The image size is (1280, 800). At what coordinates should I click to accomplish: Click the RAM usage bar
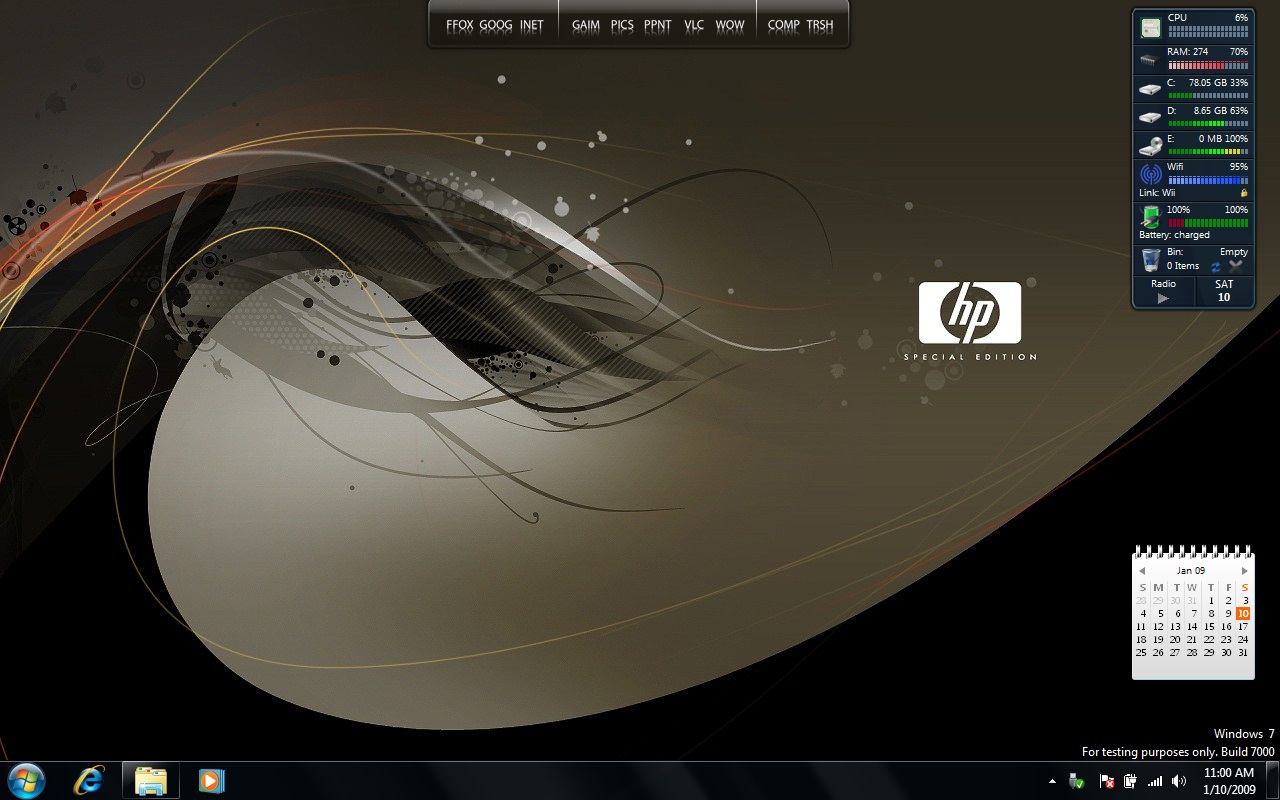tap(1208, 65)
